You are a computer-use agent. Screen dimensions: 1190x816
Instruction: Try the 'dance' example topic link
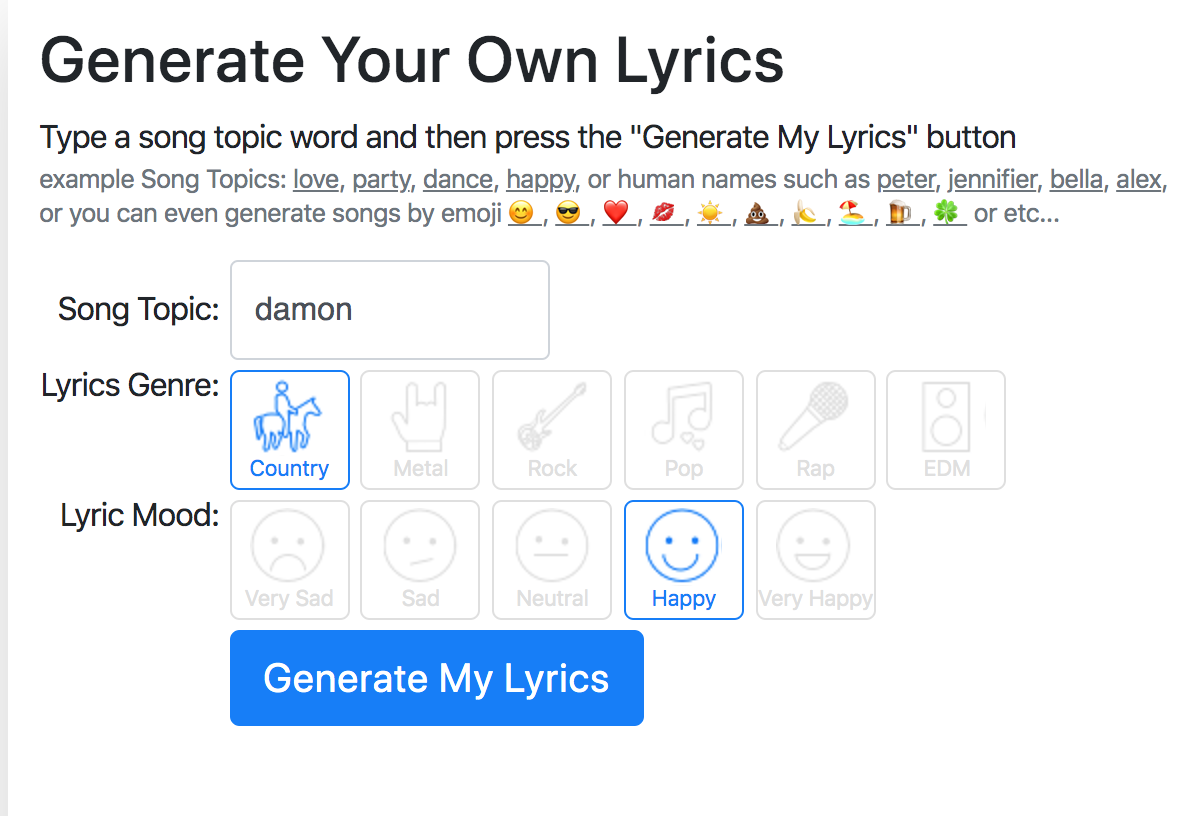pyautogui.click(x=458, y=181)
